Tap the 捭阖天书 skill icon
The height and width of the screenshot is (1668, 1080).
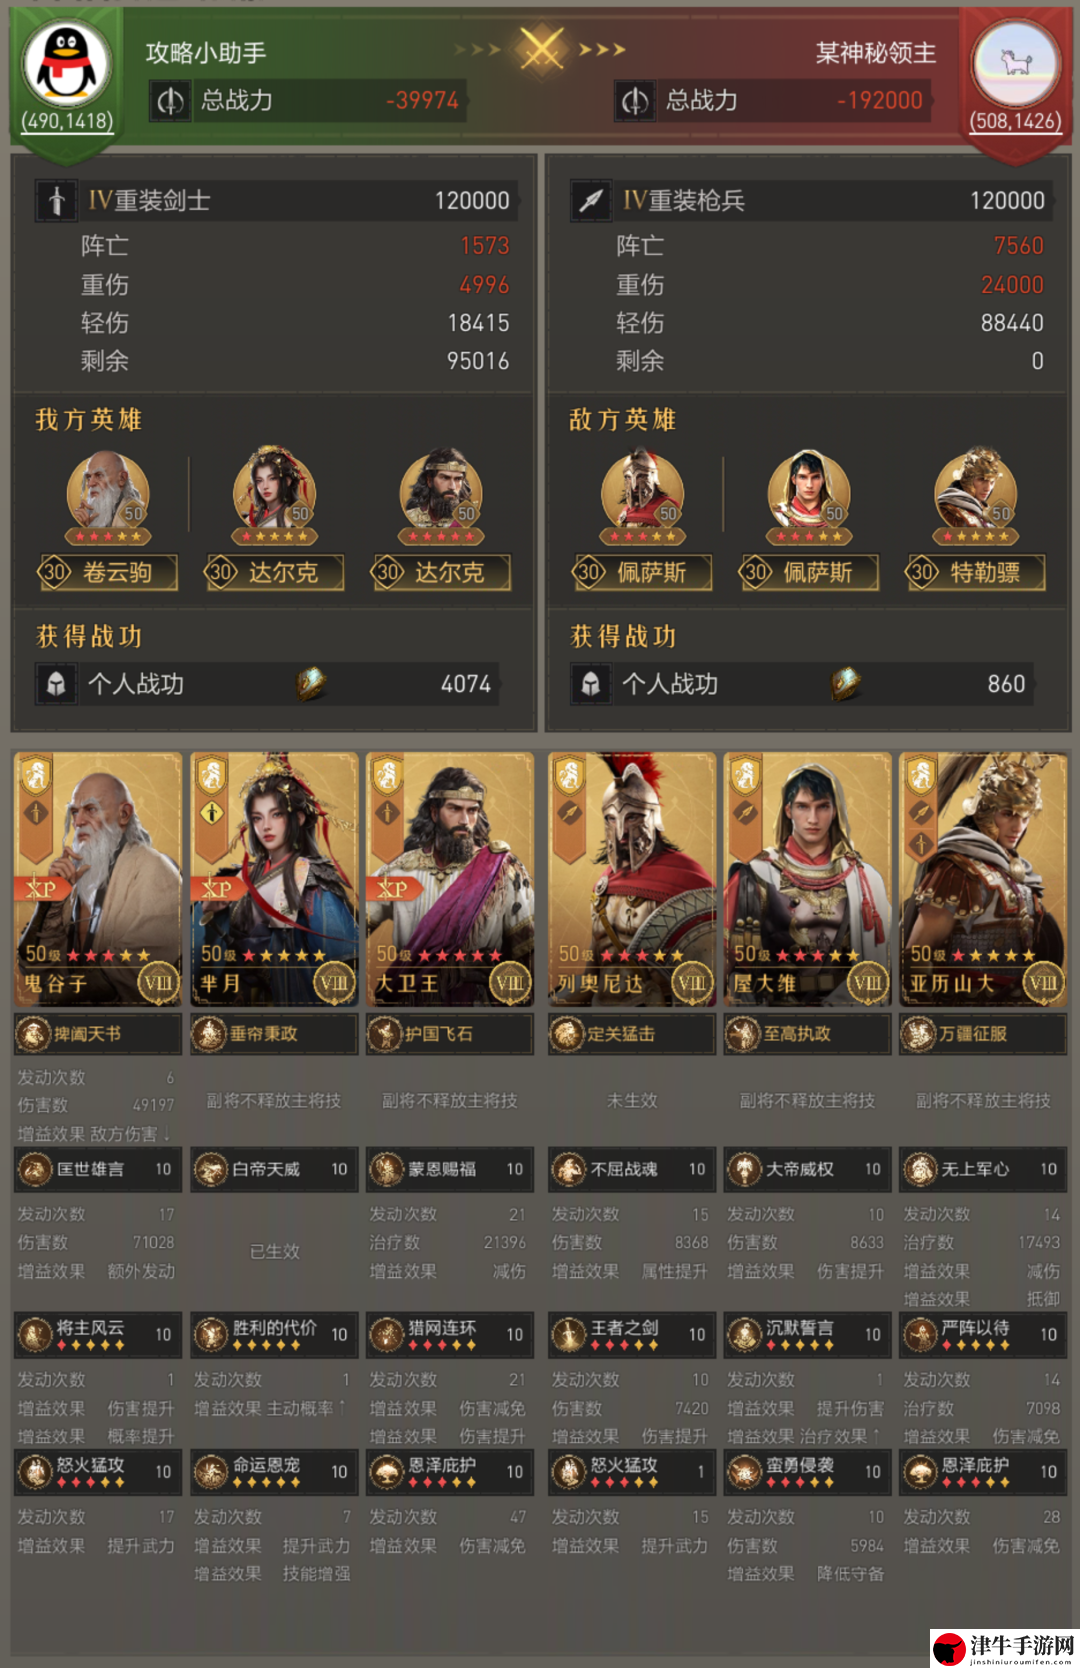pos(33,1034)
